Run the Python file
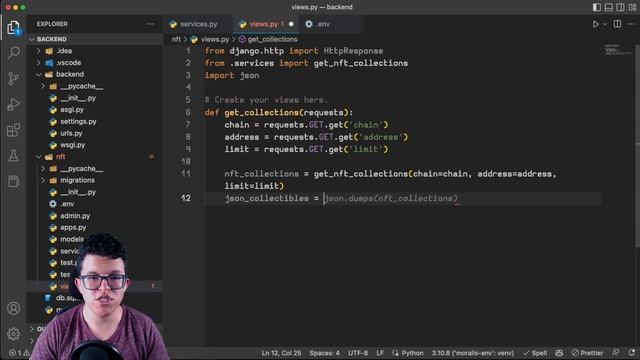 [596, 24]
